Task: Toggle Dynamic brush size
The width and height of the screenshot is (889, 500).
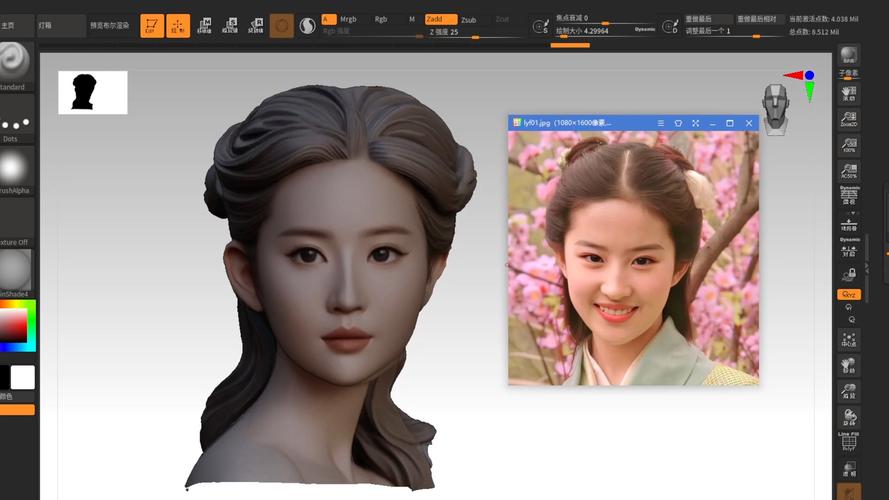Action: click(x=645, y=29)
